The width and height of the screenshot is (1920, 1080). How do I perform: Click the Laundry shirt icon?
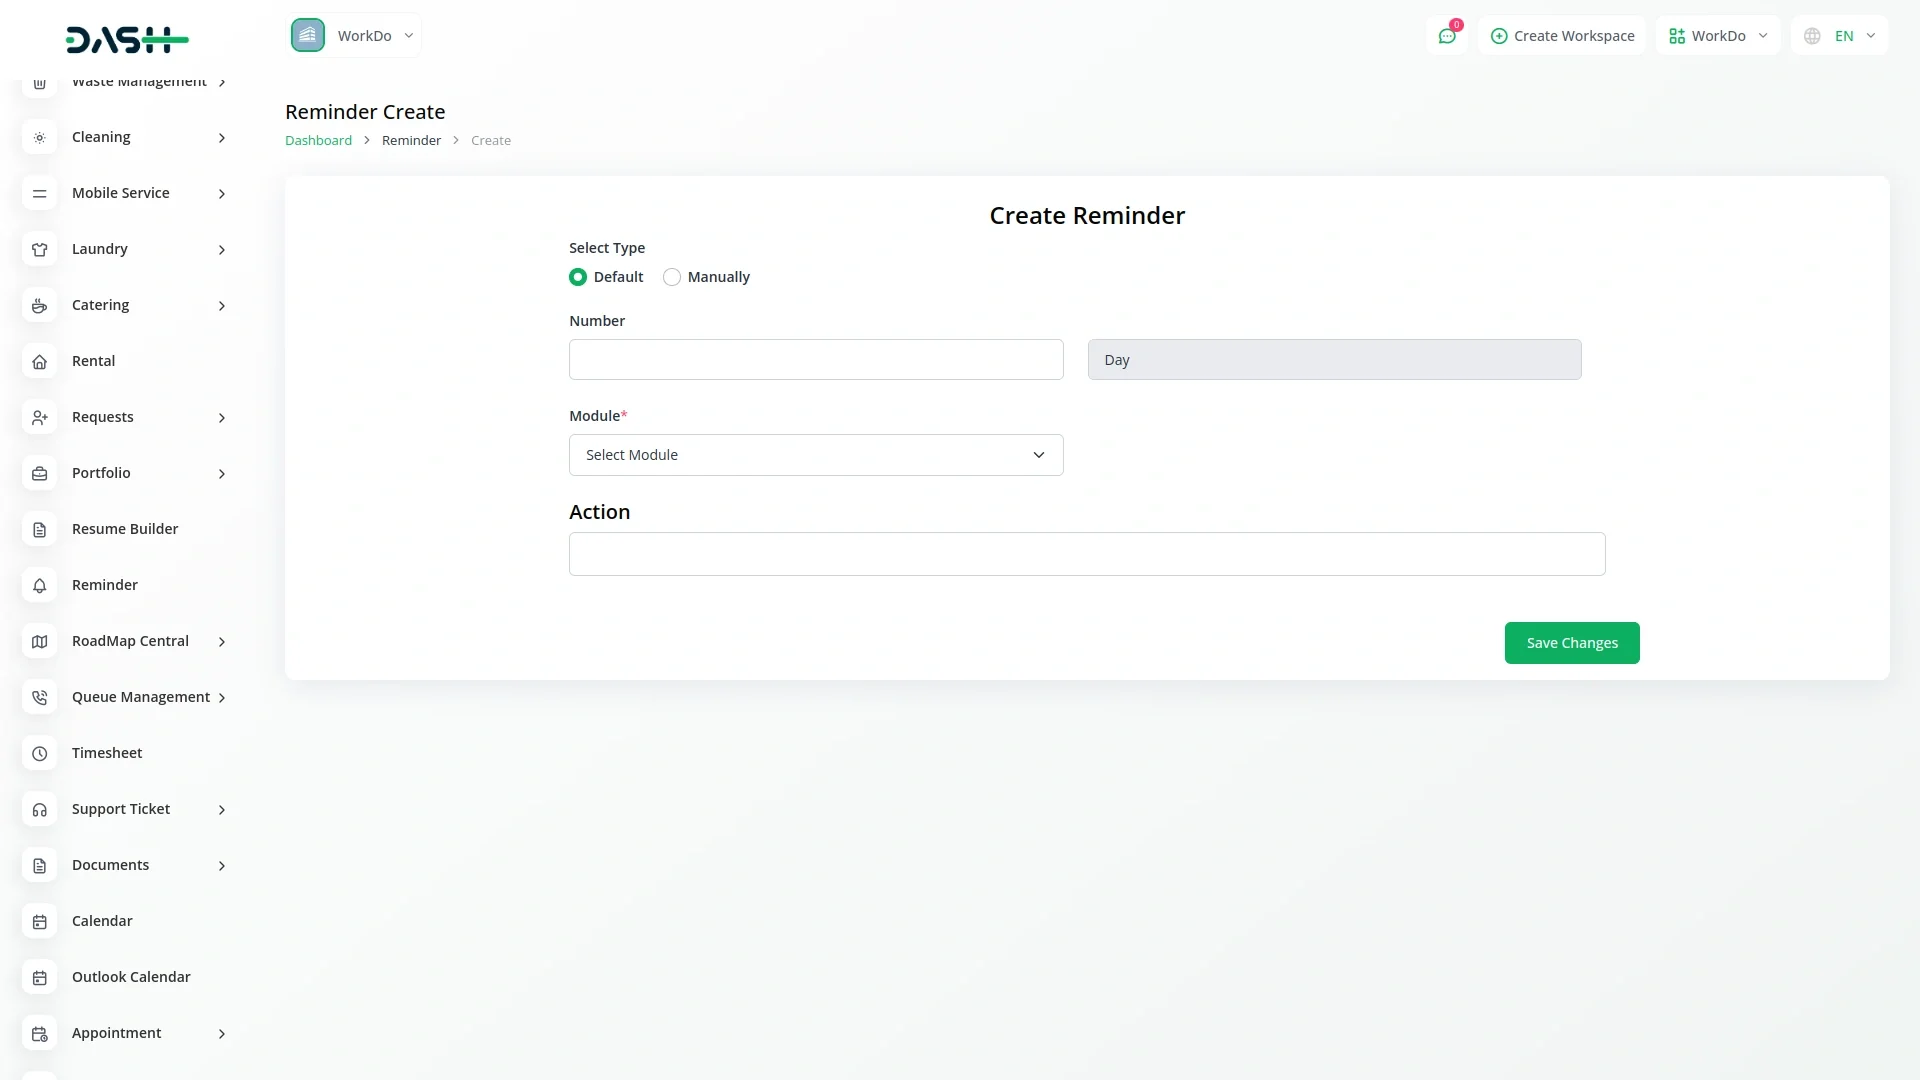(x=39, y=249)
